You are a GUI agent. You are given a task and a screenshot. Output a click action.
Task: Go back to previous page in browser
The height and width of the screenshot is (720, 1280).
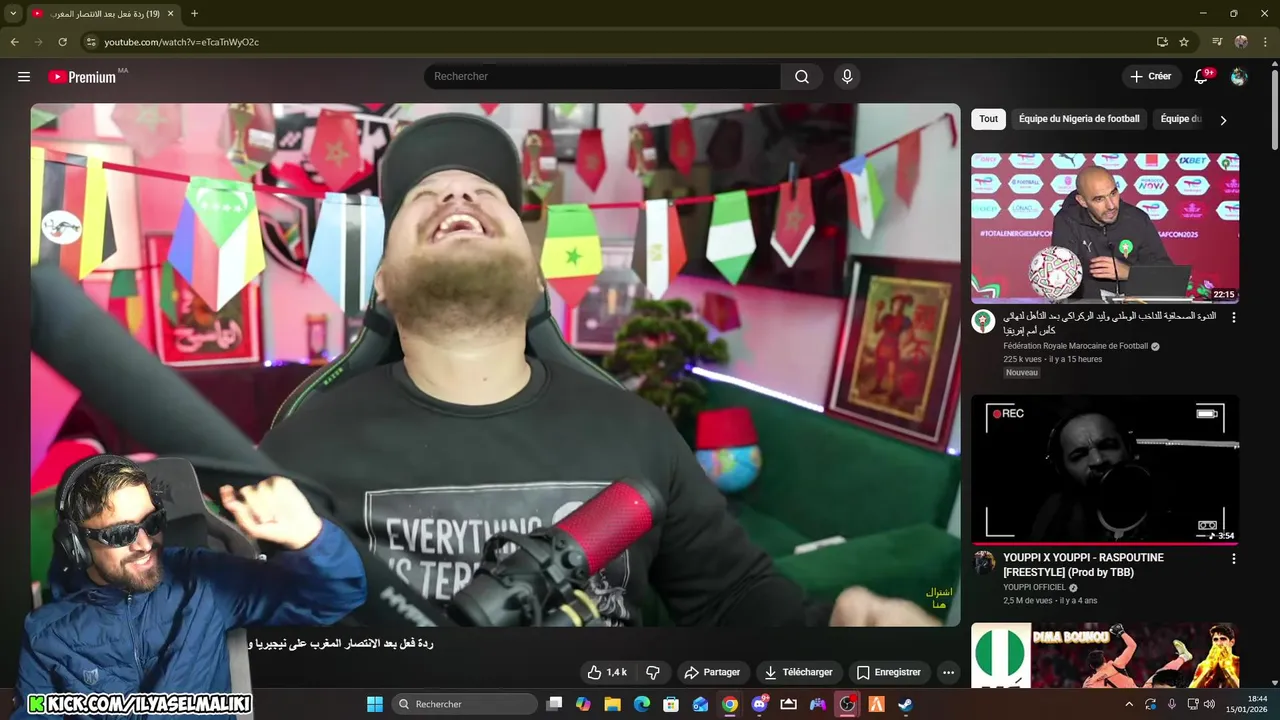14,42
